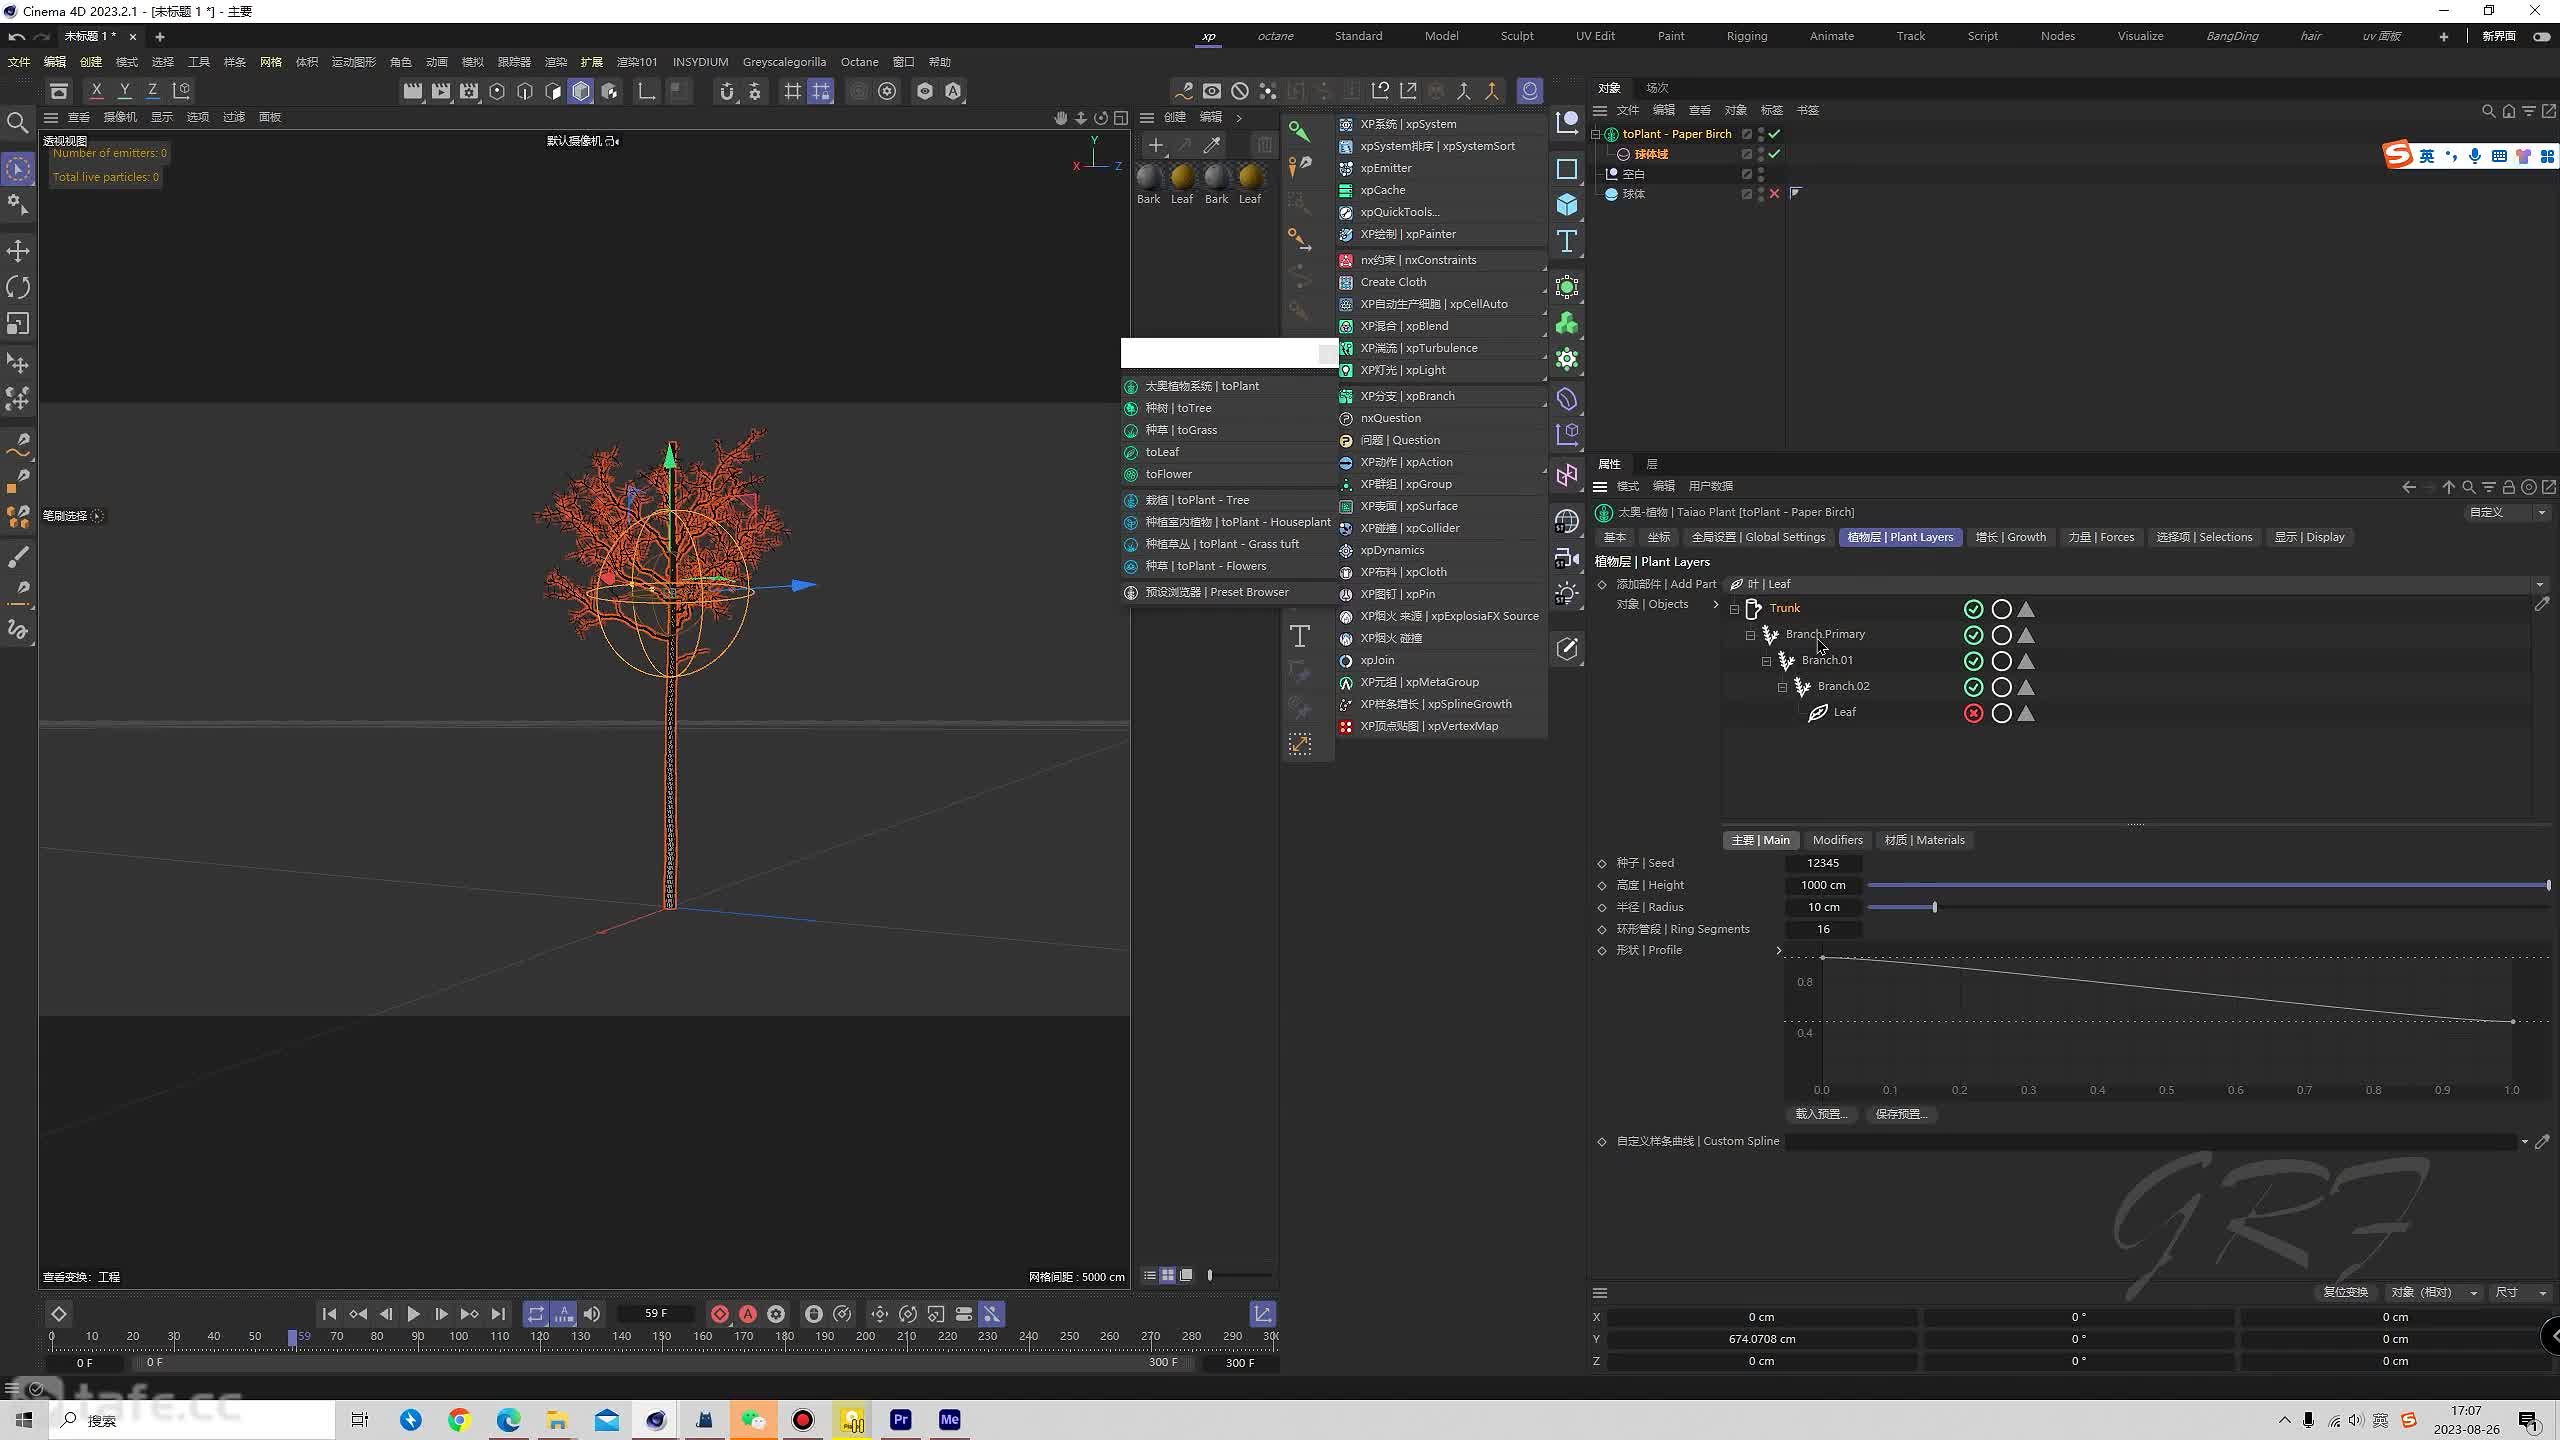Click the xpCache icon
The height and width of the screenshot is (1440, 2560).
pyautogui.click(x=1346, y=190)
